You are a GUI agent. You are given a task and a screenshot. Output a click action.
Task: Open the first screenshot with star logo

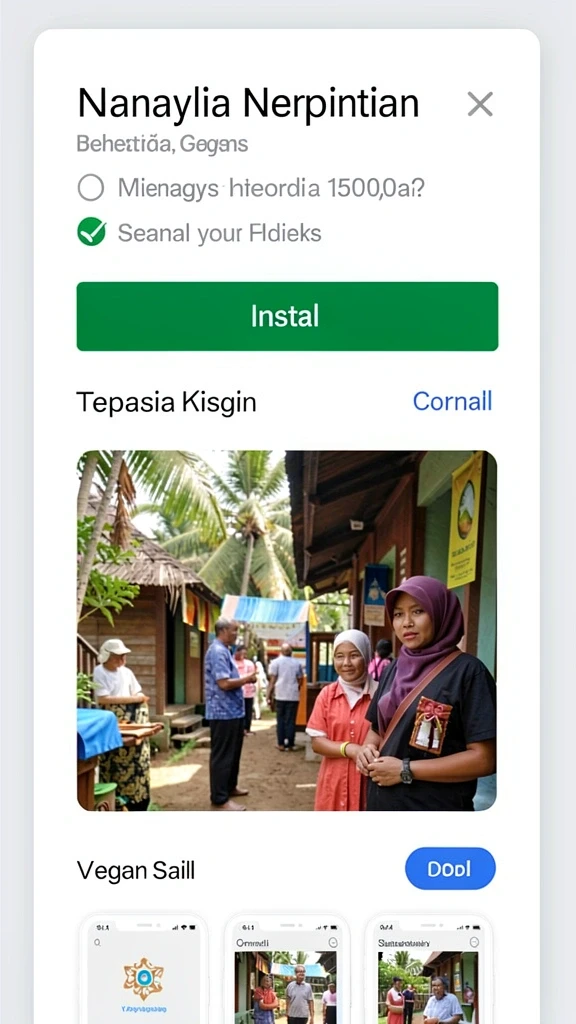144,969
